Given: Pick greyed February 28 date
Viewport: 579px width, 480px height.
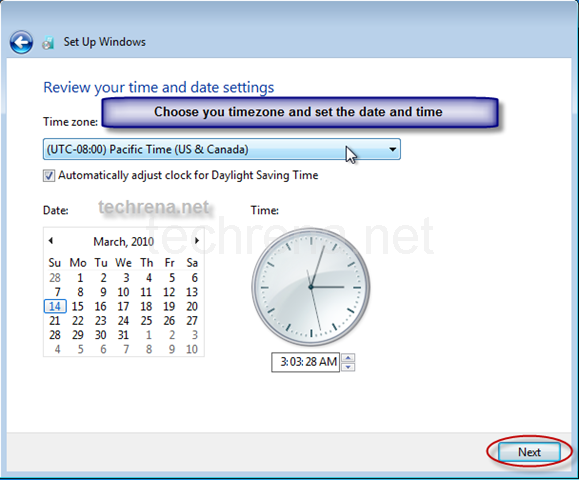Looking at the screenshot, I should 55,278.
